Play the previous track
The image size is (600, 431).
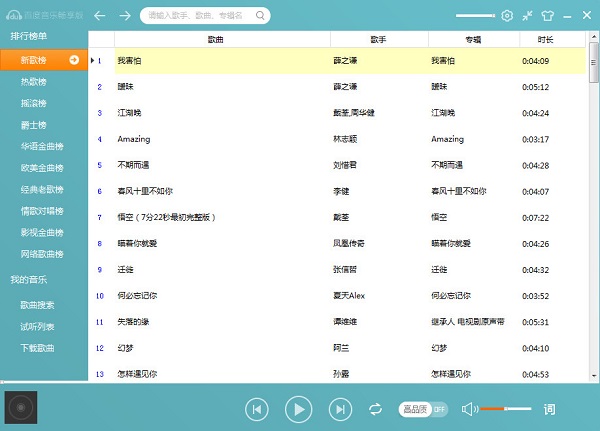click(257, 408)
